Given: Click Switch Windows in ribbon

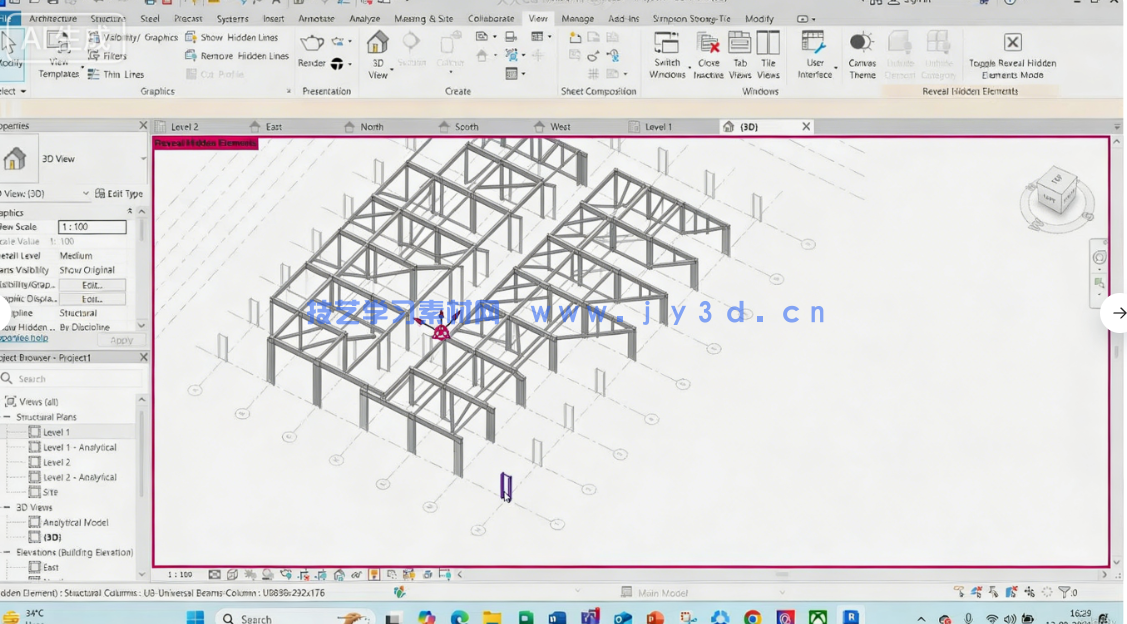Looking at the screenshot, I should pyautogui.click(x=666, y=54).
